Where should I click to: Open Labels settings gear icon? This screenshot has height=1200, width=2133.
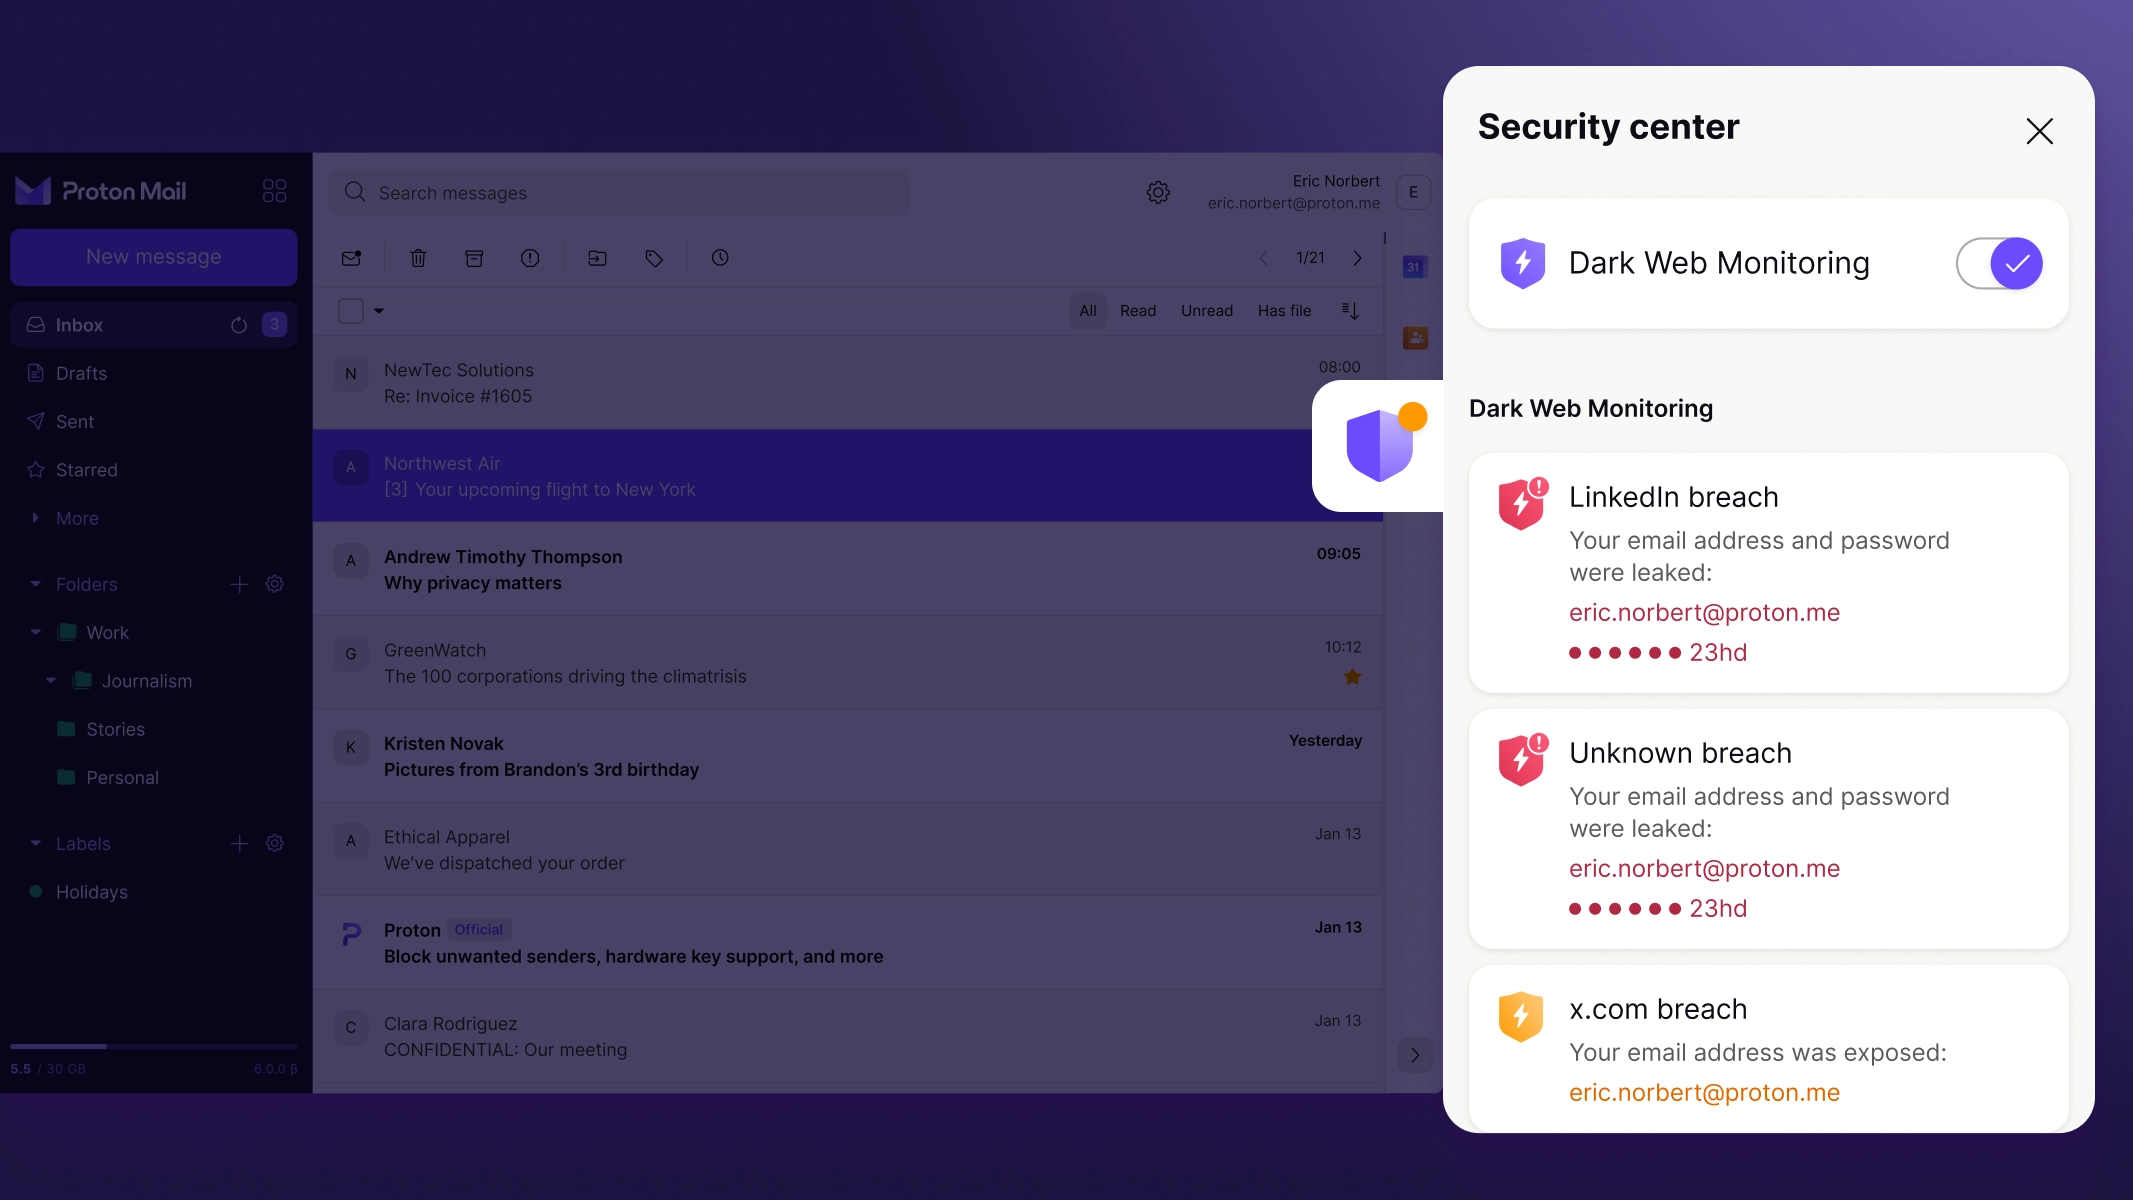[275, 844]
